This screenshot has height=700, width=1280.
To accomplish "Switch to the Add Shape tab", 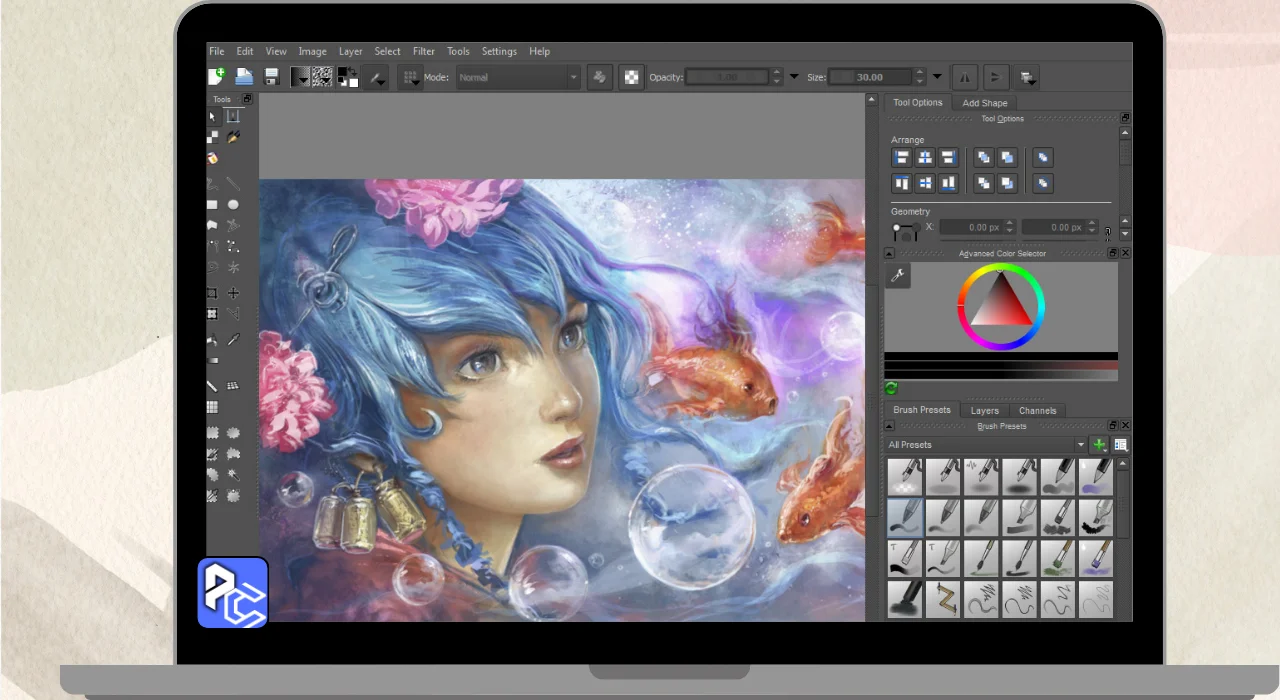I will [984, 103].
